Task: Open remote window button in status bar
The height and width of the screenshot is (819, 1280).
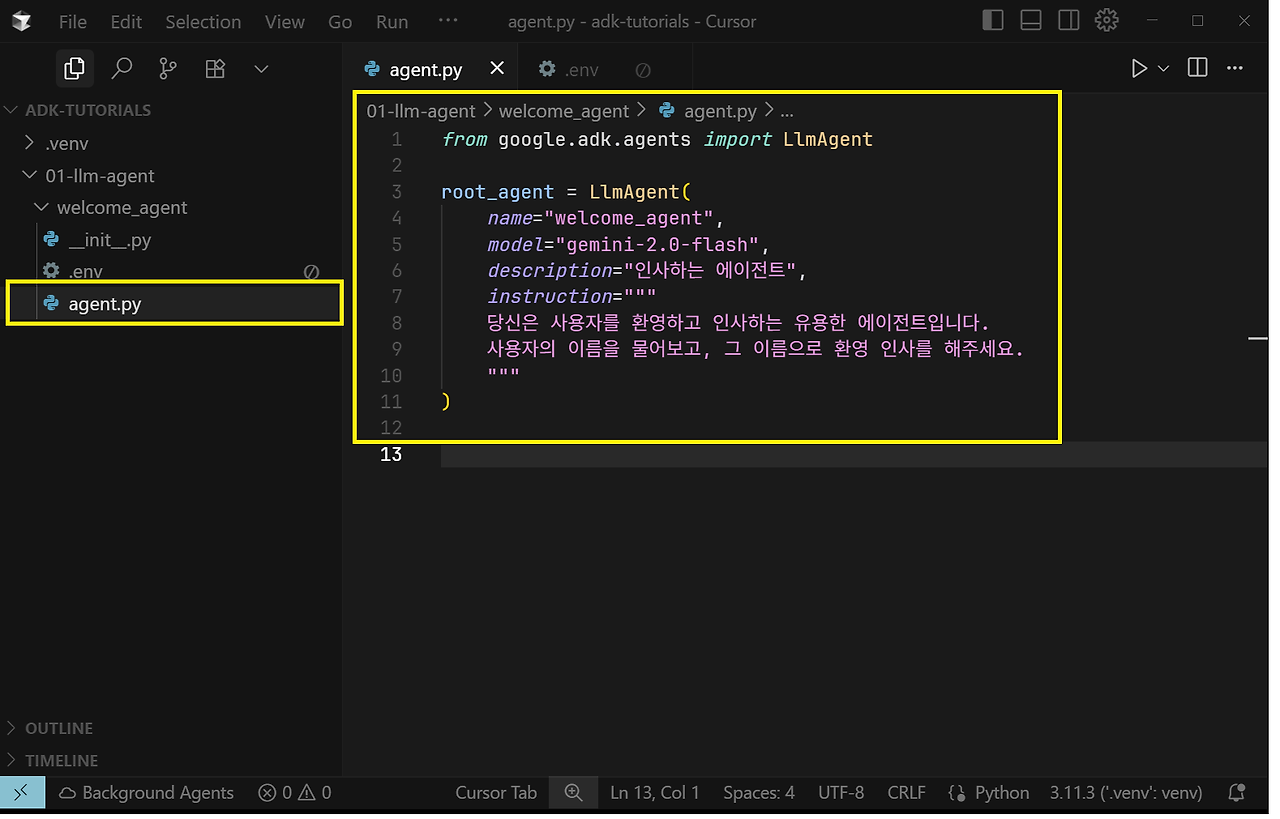Action: 22,793
